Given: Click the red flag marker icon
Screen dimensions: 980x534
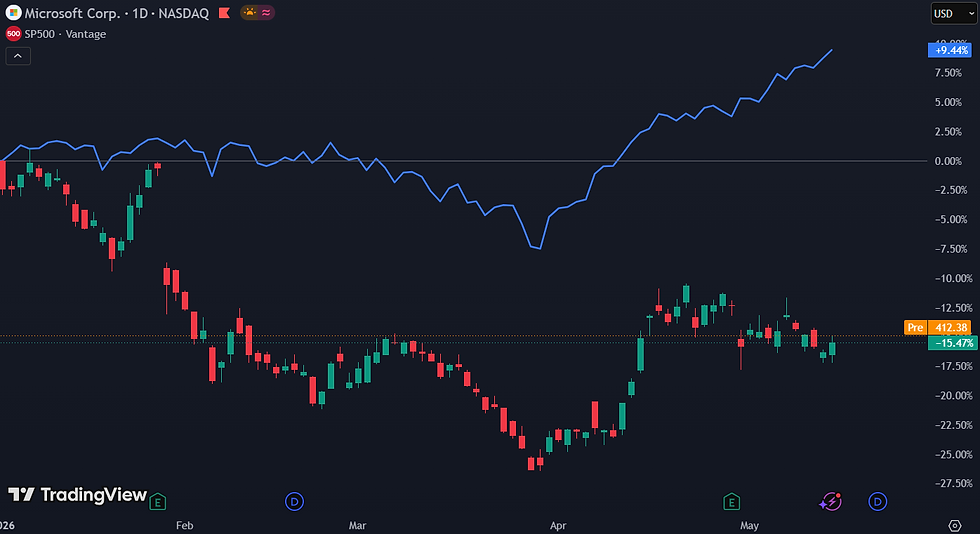Looking at the screenshot, I should 224,13.
